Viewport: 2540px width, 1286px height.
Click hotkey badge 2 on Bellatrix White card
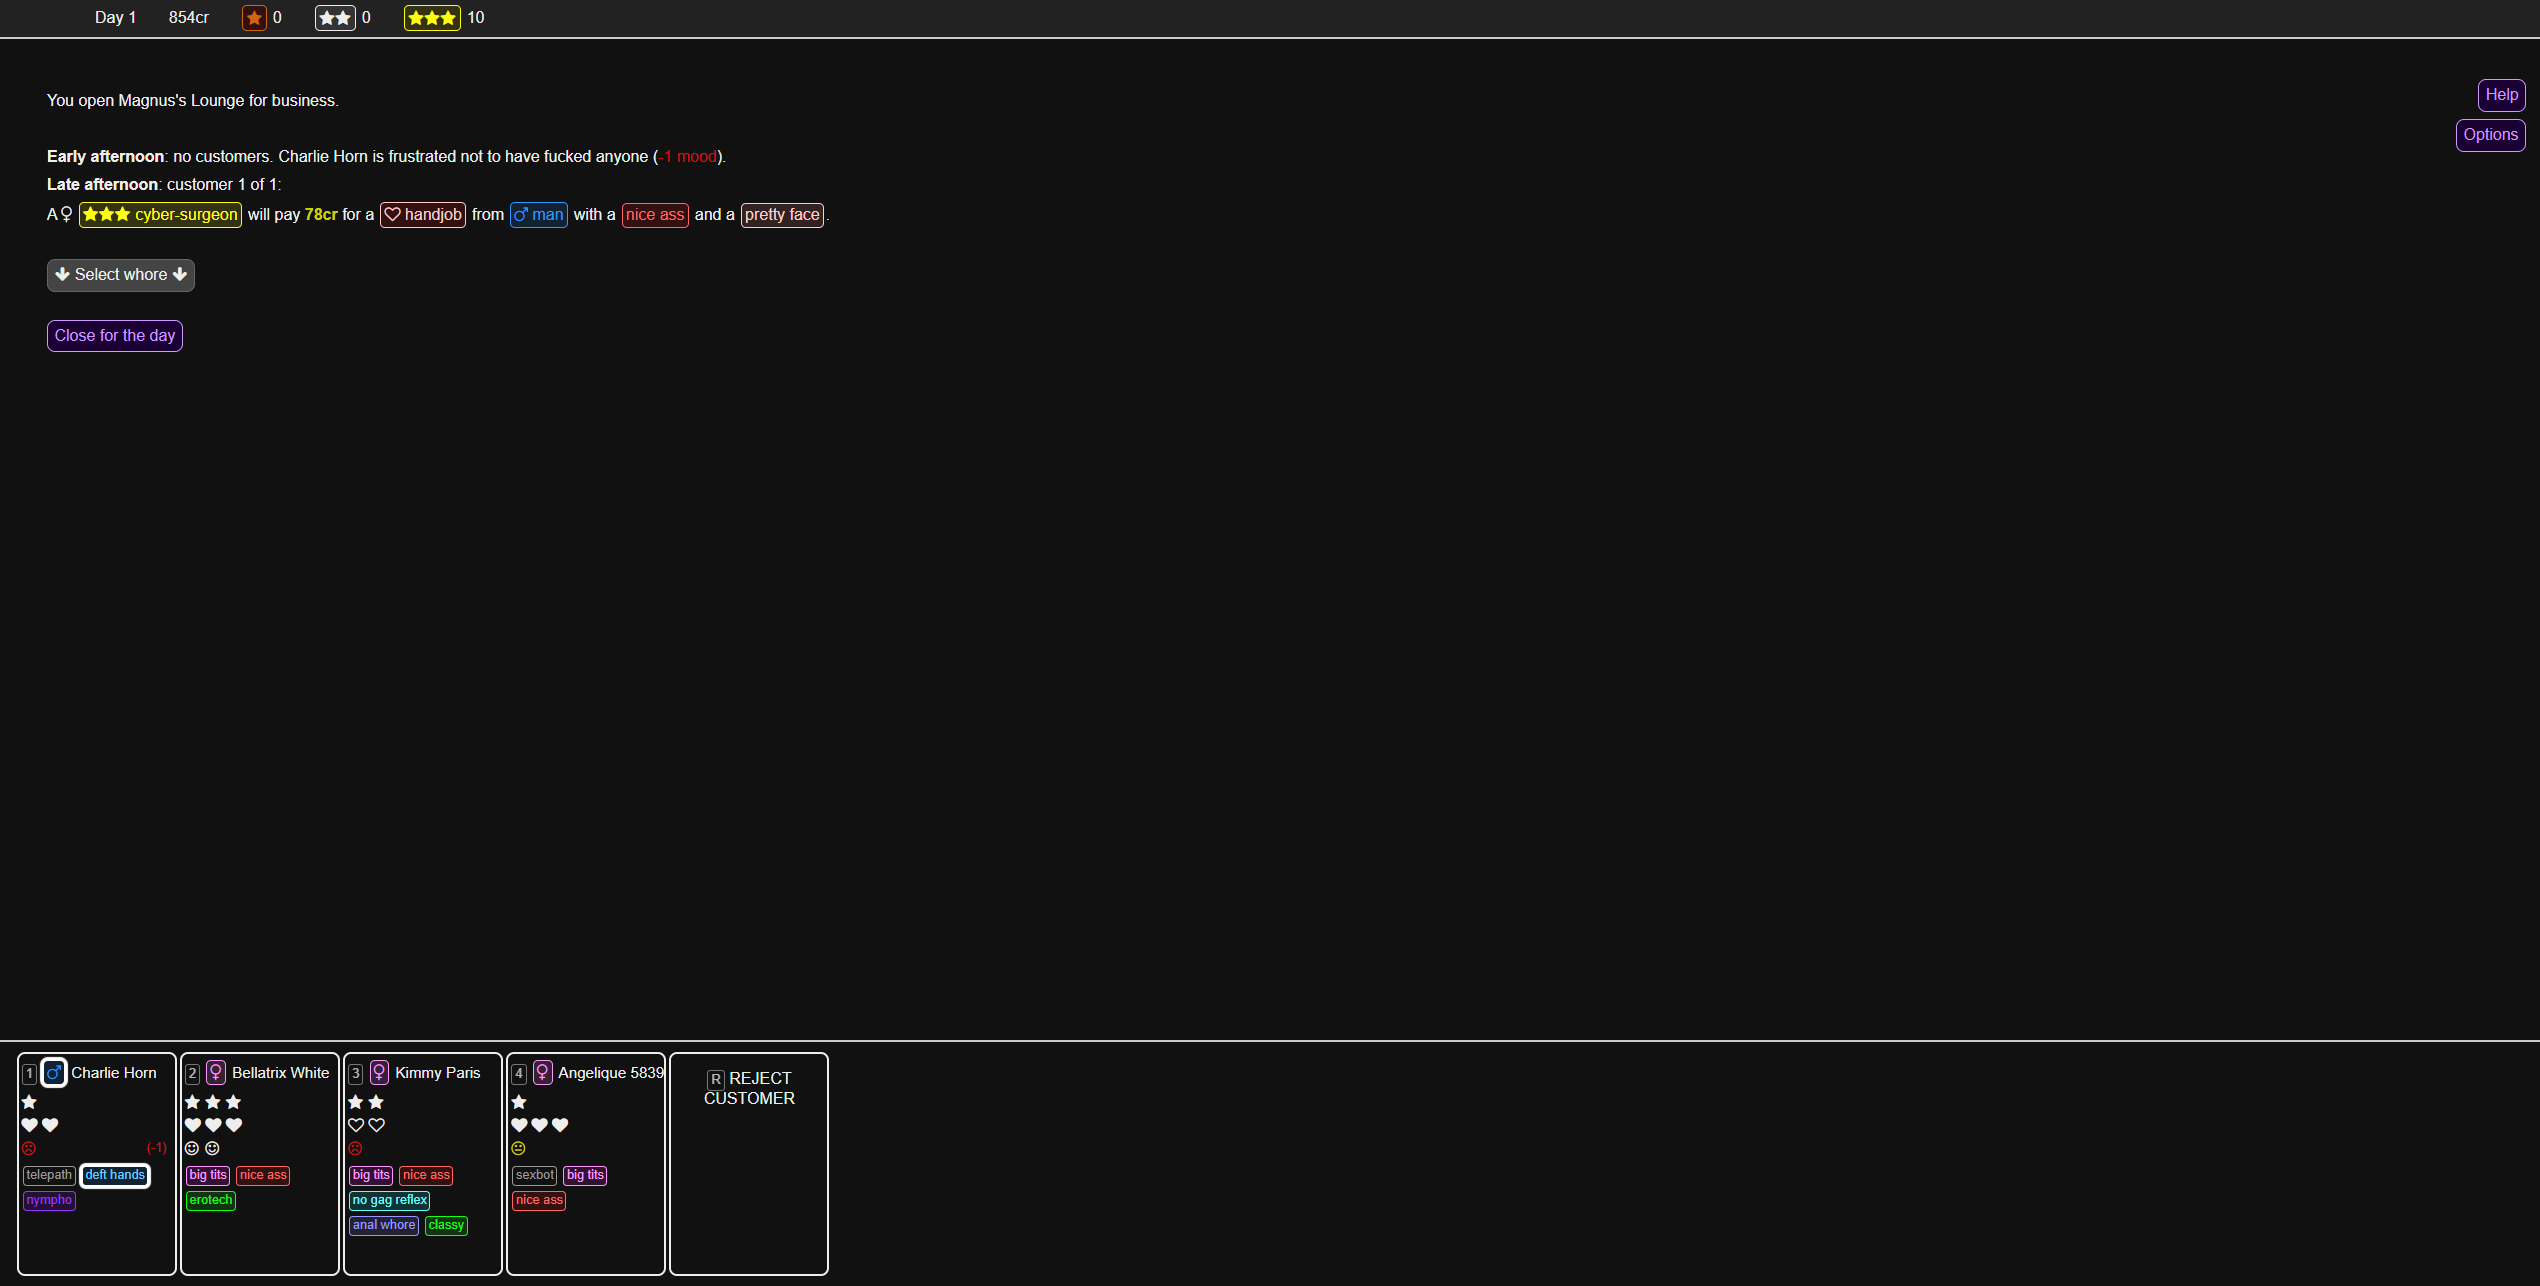pos(193,1074)
